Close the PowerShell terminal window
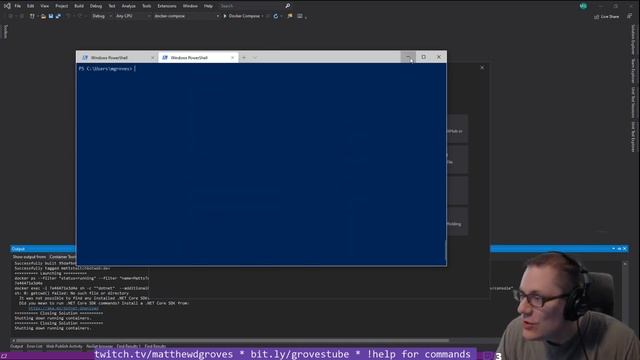The image size is (640, 360). 439,57
